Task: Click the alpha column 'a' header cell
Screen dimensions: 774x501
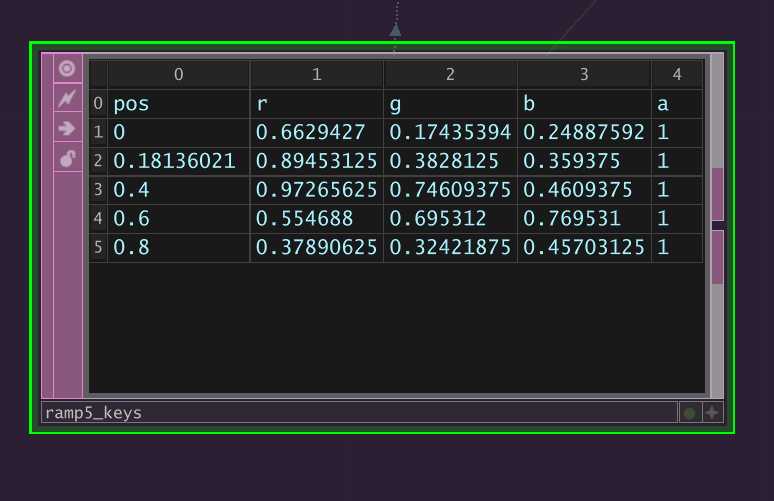Action: pos(676,104)
